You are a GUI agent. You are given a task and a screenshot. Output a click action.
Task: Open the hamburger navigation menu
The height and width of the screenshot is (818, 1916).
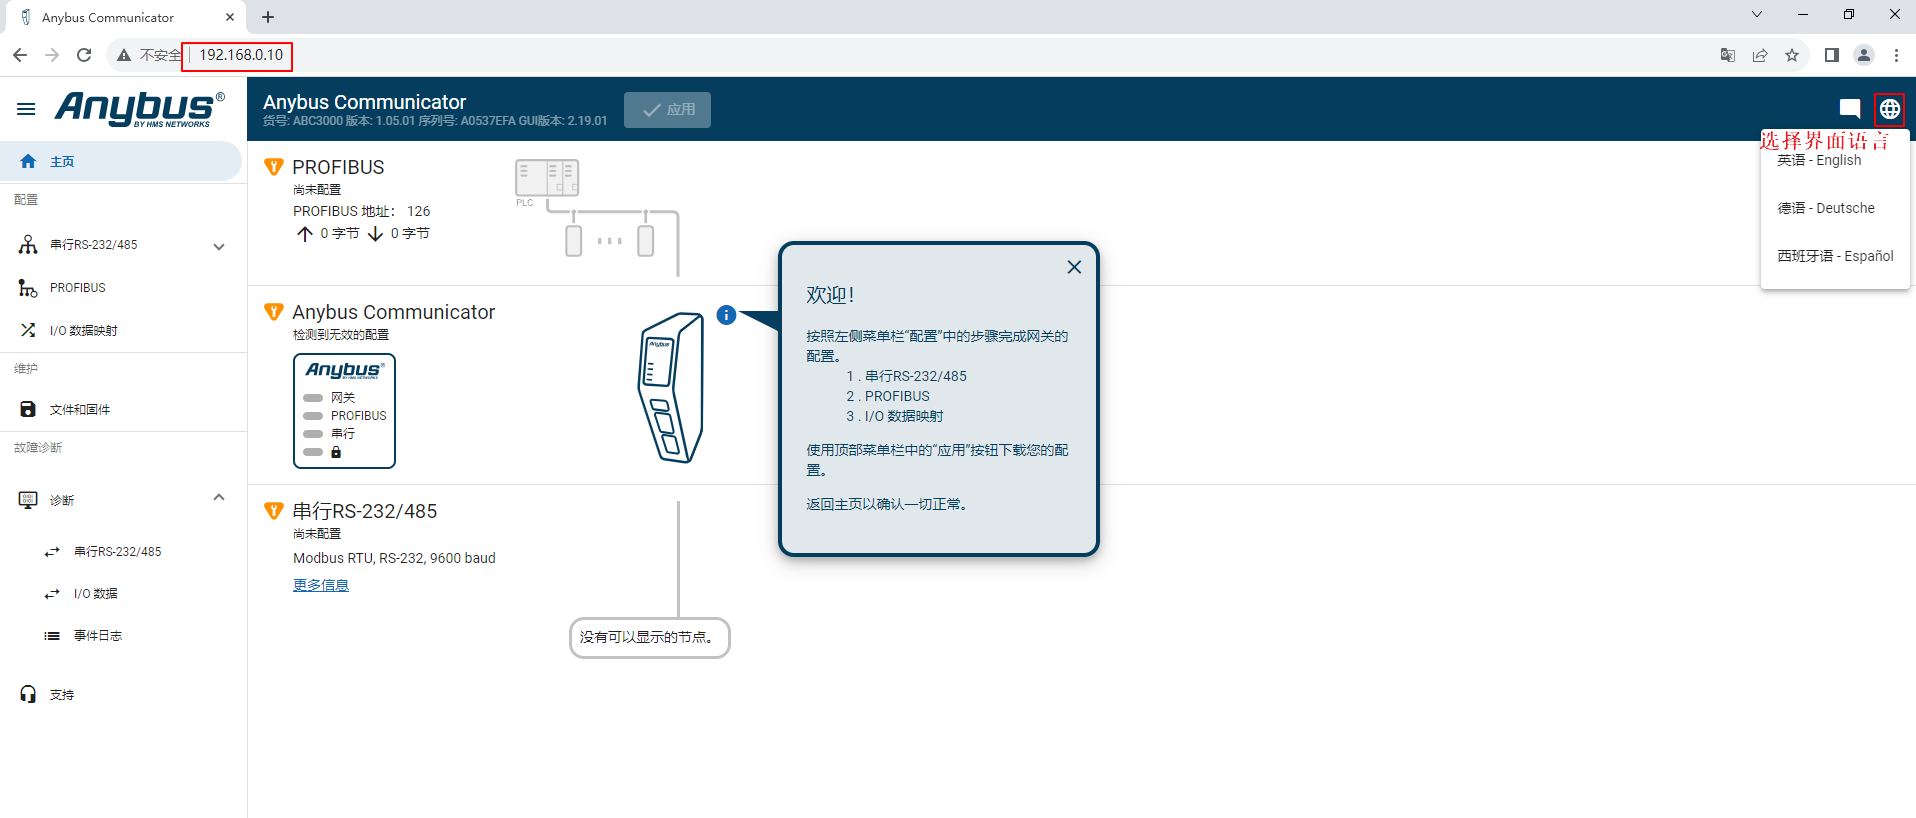pos(26,109)
